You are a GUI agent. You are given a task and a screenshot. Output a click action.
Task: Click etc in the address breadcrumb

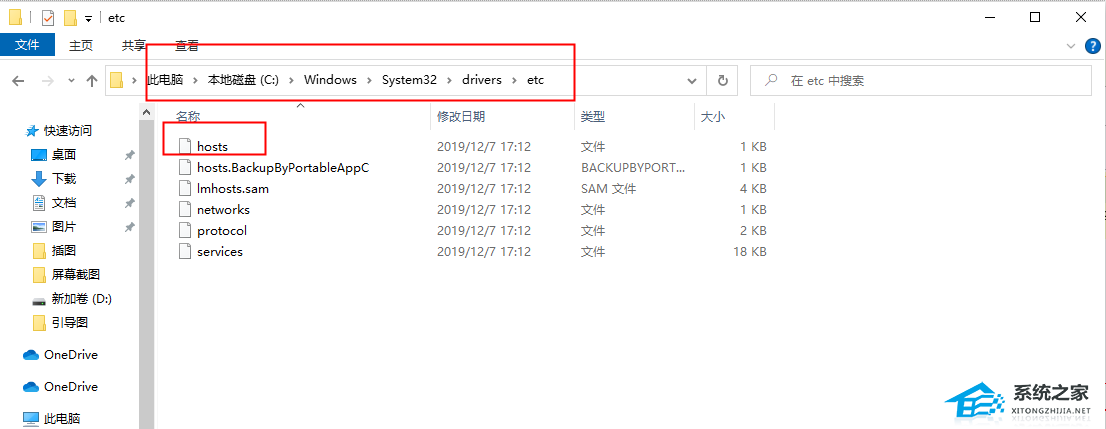535,80
